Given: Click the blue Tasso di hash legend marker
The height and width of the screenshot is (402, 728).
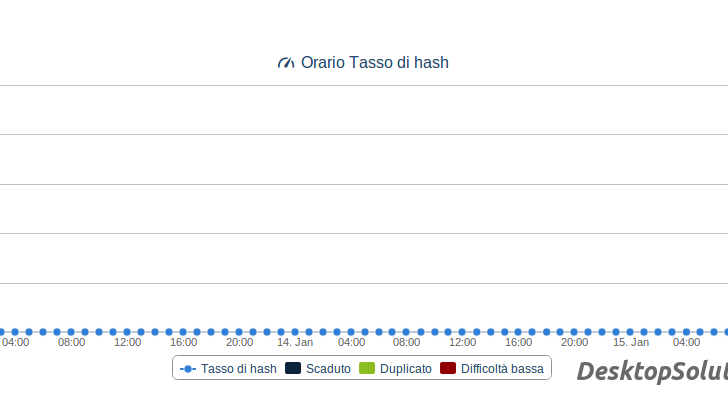Looking at the screenshot, I should pos(187,369).
